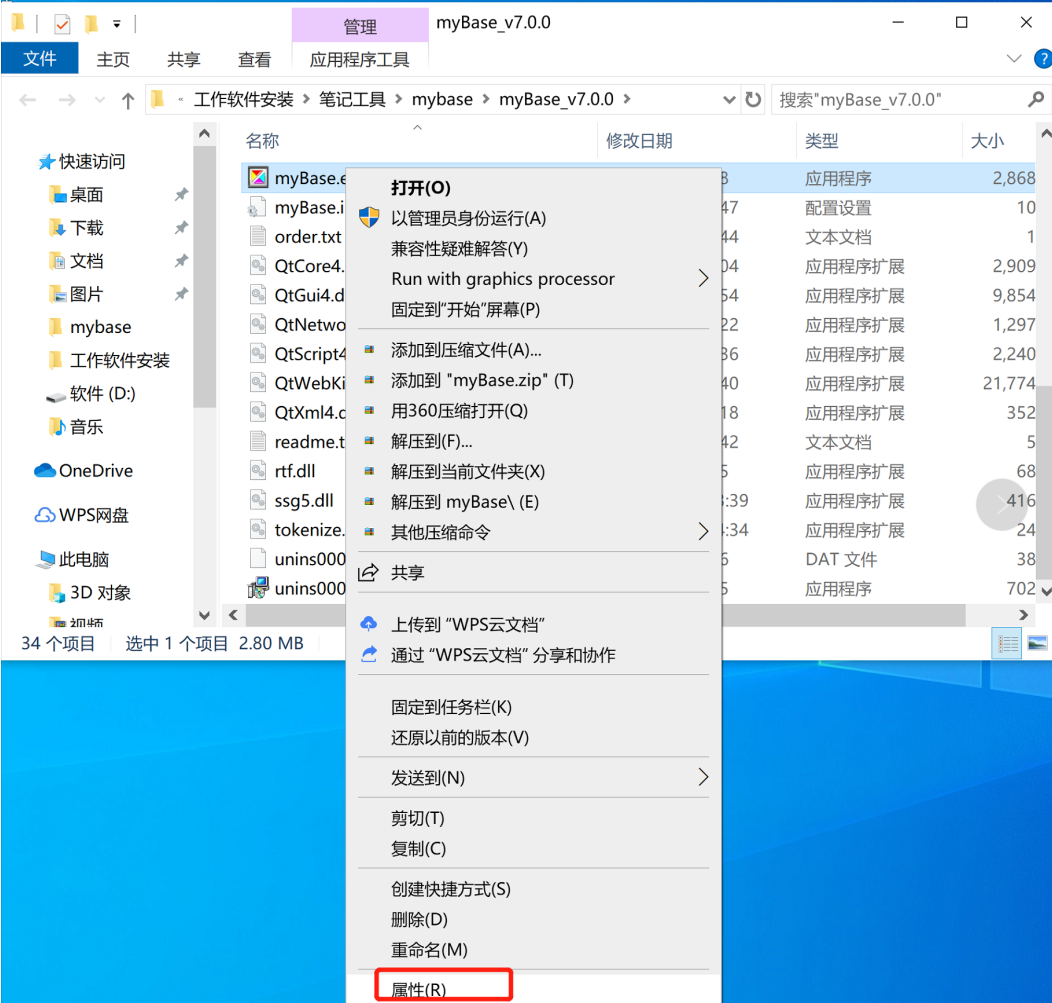Screen dimensions: 1052x1003
Task: Switch to large icons view icon
Action: coord(1037,643)
